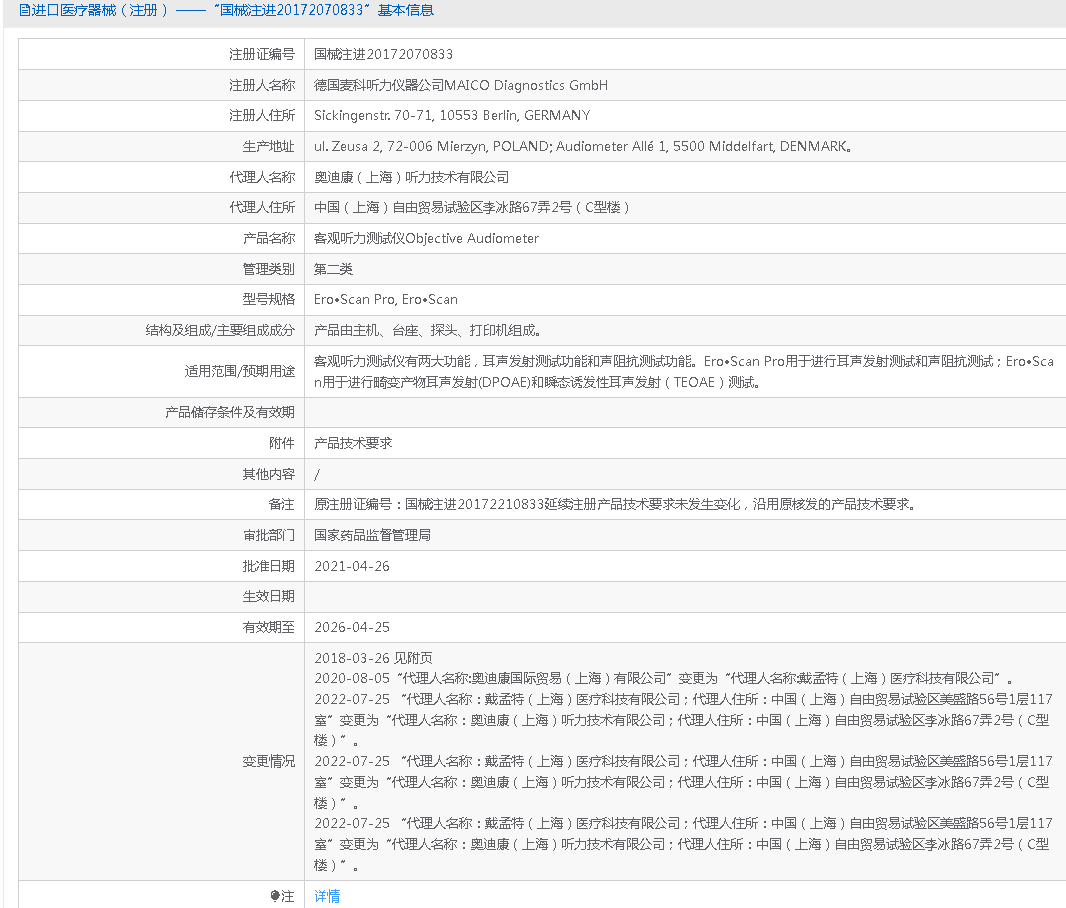Select the MAICO Diagnostics GmbH registrant name
This screenshot has width=1066, height=908.
click(461, 85)
